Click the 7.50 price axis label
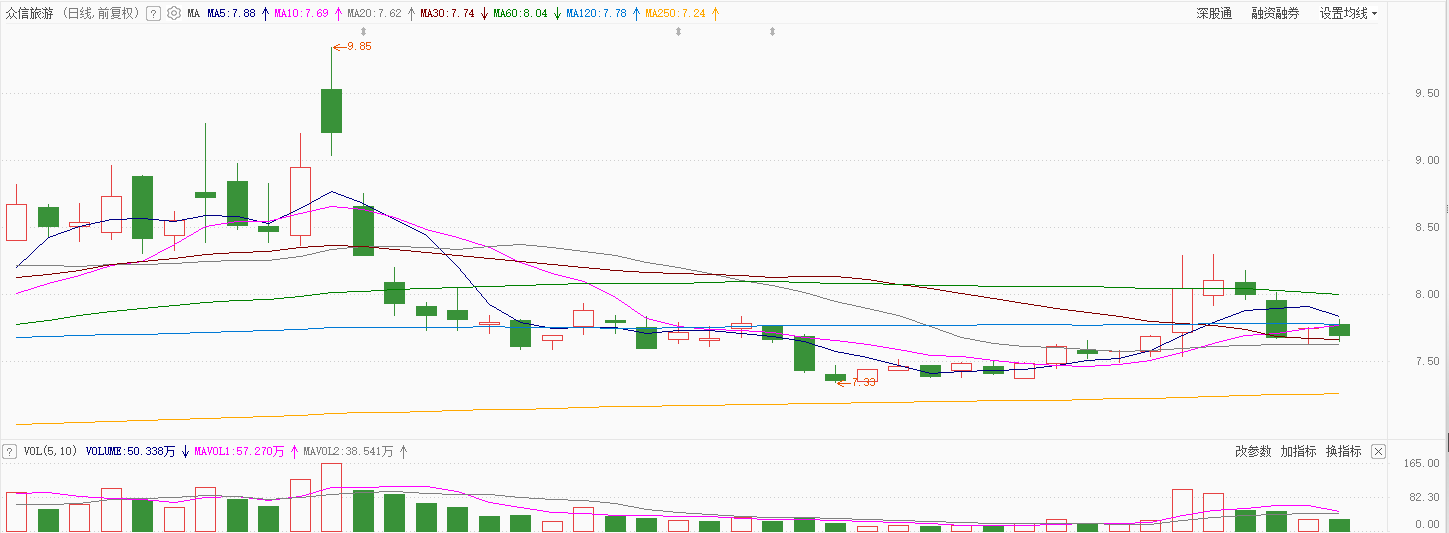This screenshot has height=533, width=1449. pyautogui.click(x=1427, y=361)
